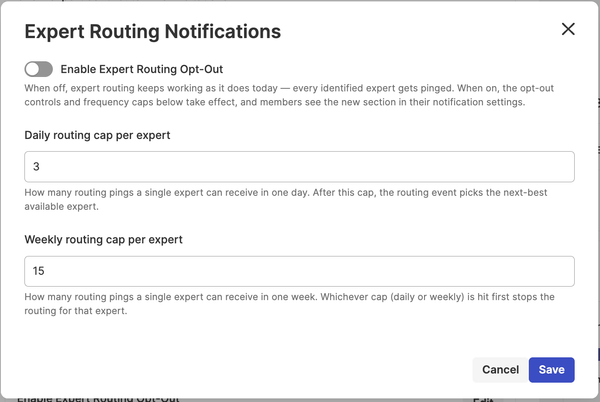Click empty area of the weekly cap field
Screen dimensions: 600x402
pyautogui.click(x=306, y=271)
